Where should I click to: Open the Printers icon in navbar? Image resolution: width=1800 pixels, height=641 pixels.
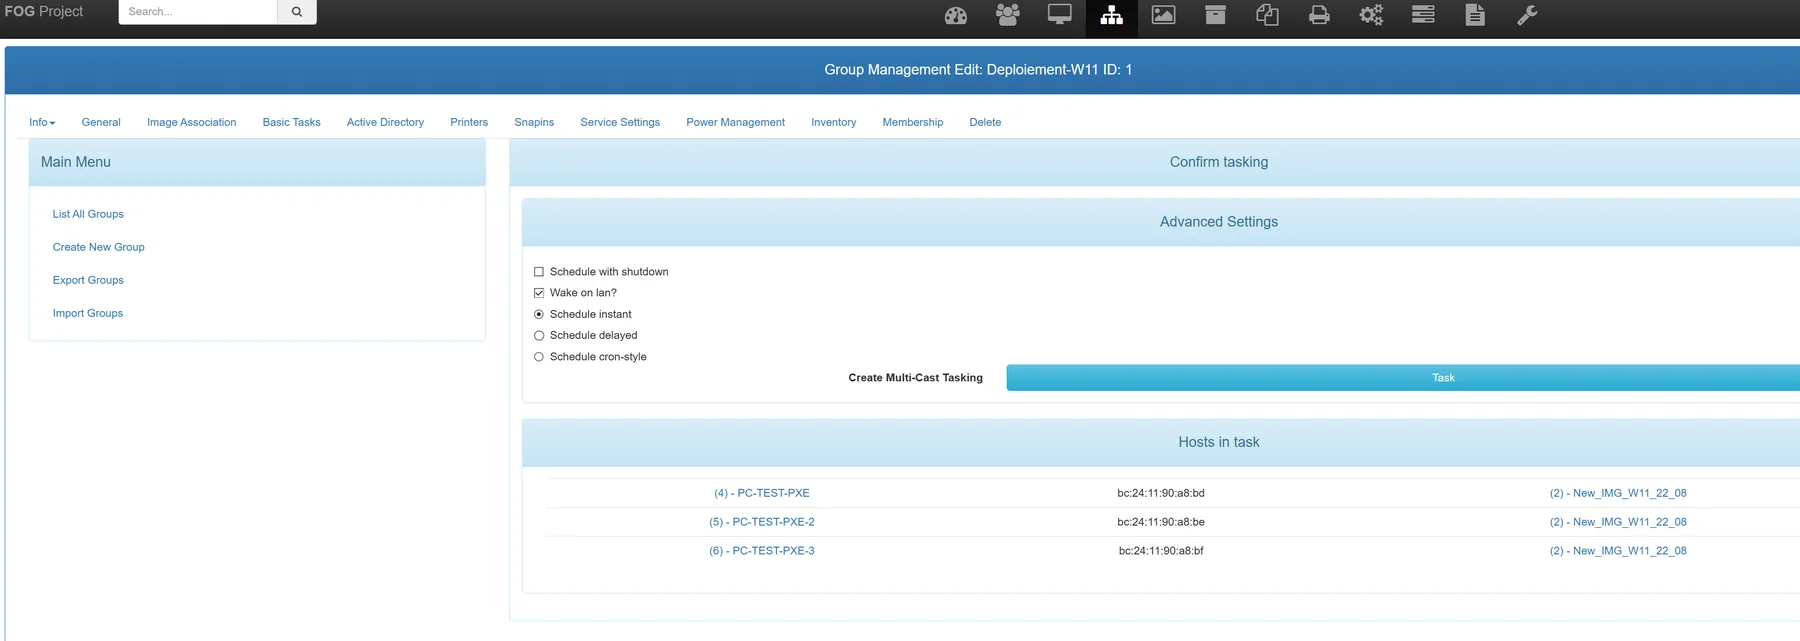[x=1320, y=15]
